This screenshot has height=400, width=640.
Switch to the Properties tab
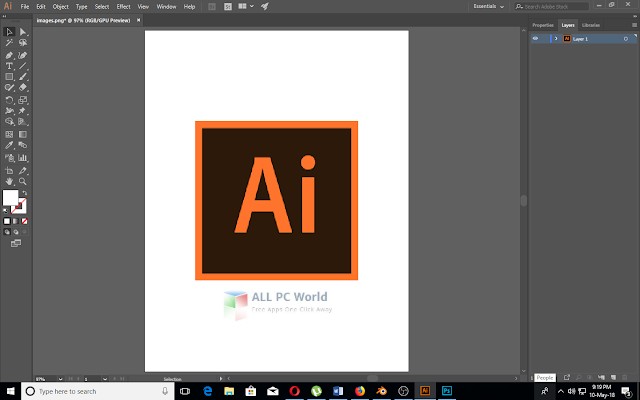[543, 24]
